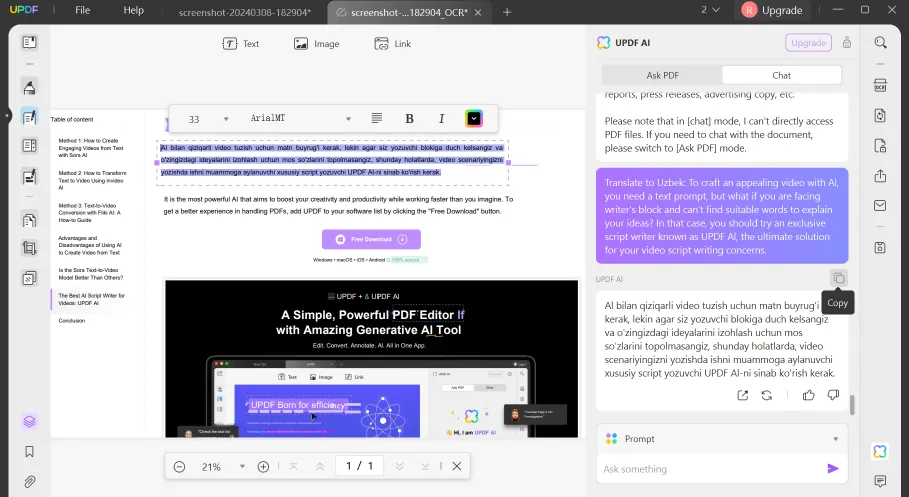Dislike the AI response with thumbs down
This screenshot has height=497, width=909.
pos(833,396)
